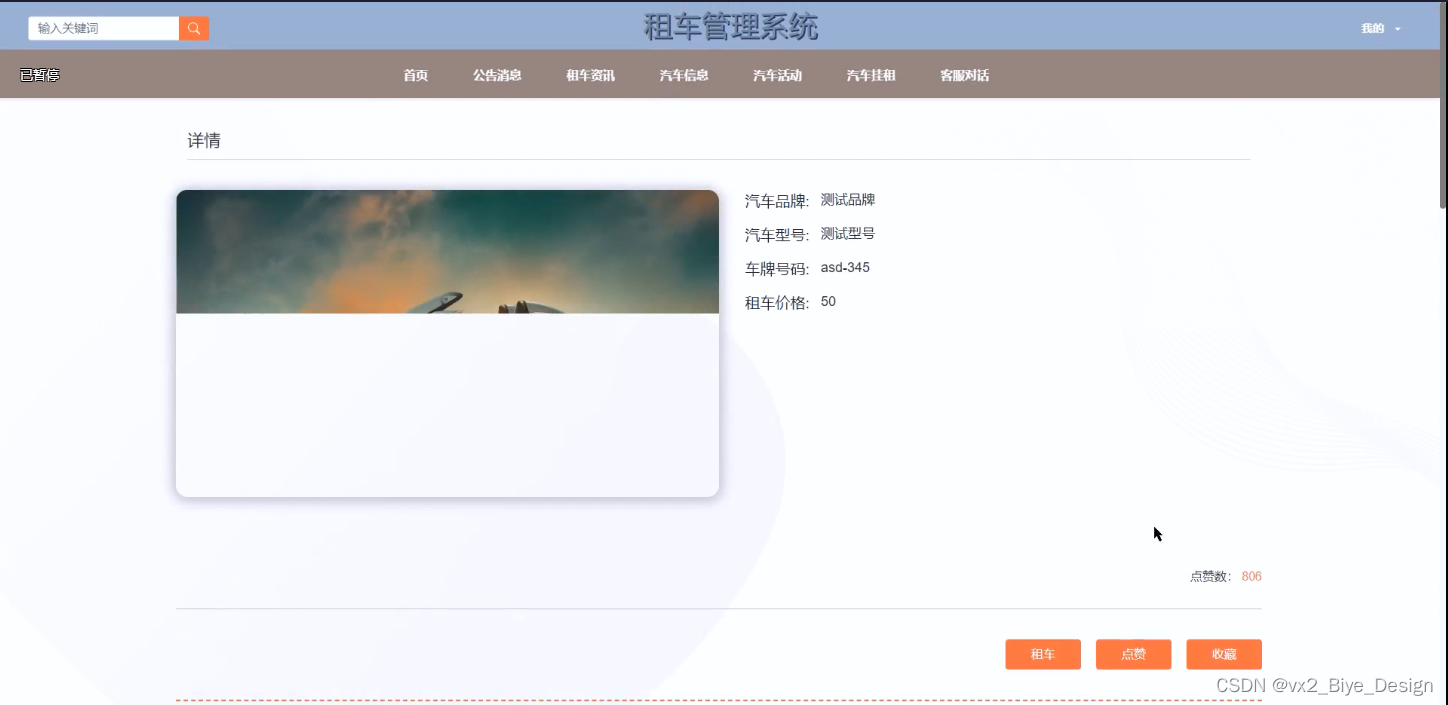Click the brand value 测试品牌
The image size is (1448, 705).
pos(848,200)
